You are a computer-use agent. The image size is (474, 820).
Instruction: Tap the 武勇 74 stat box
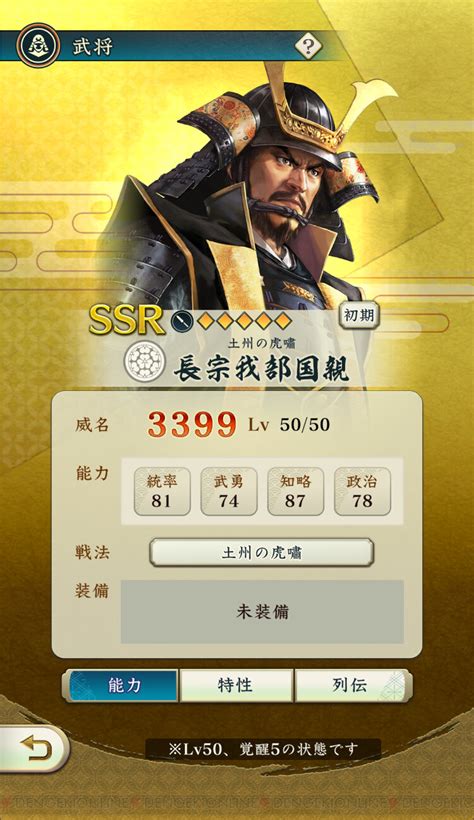click(x=229, y=492)
